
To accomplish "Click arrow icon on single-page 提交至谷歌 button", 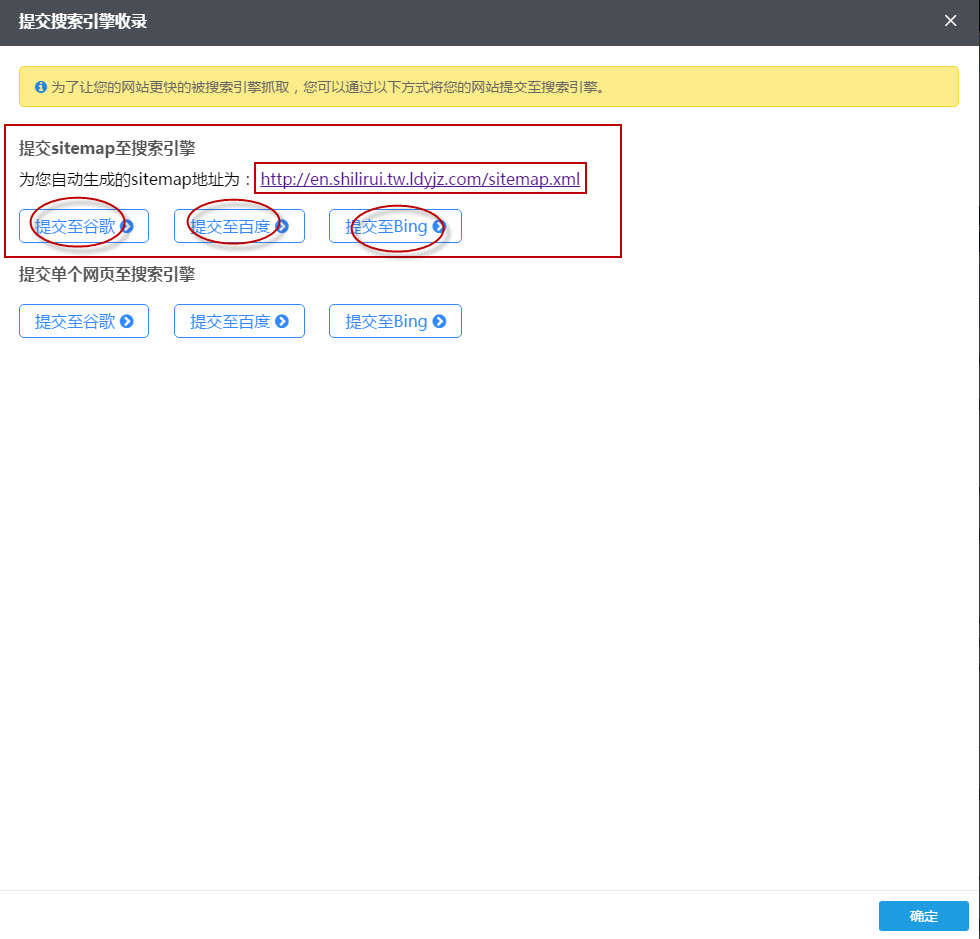I will (127, 322).
